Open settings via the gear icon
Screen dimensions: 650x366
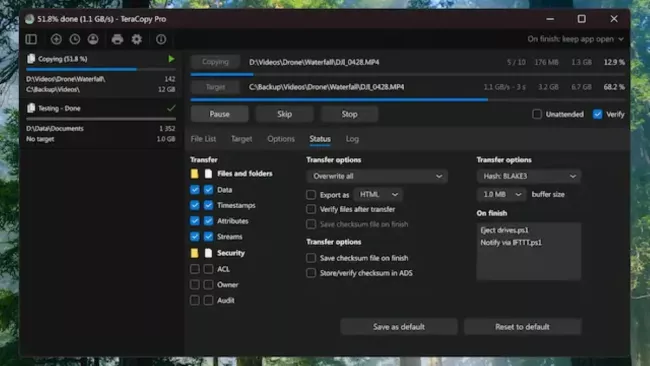tap(136, 39)
